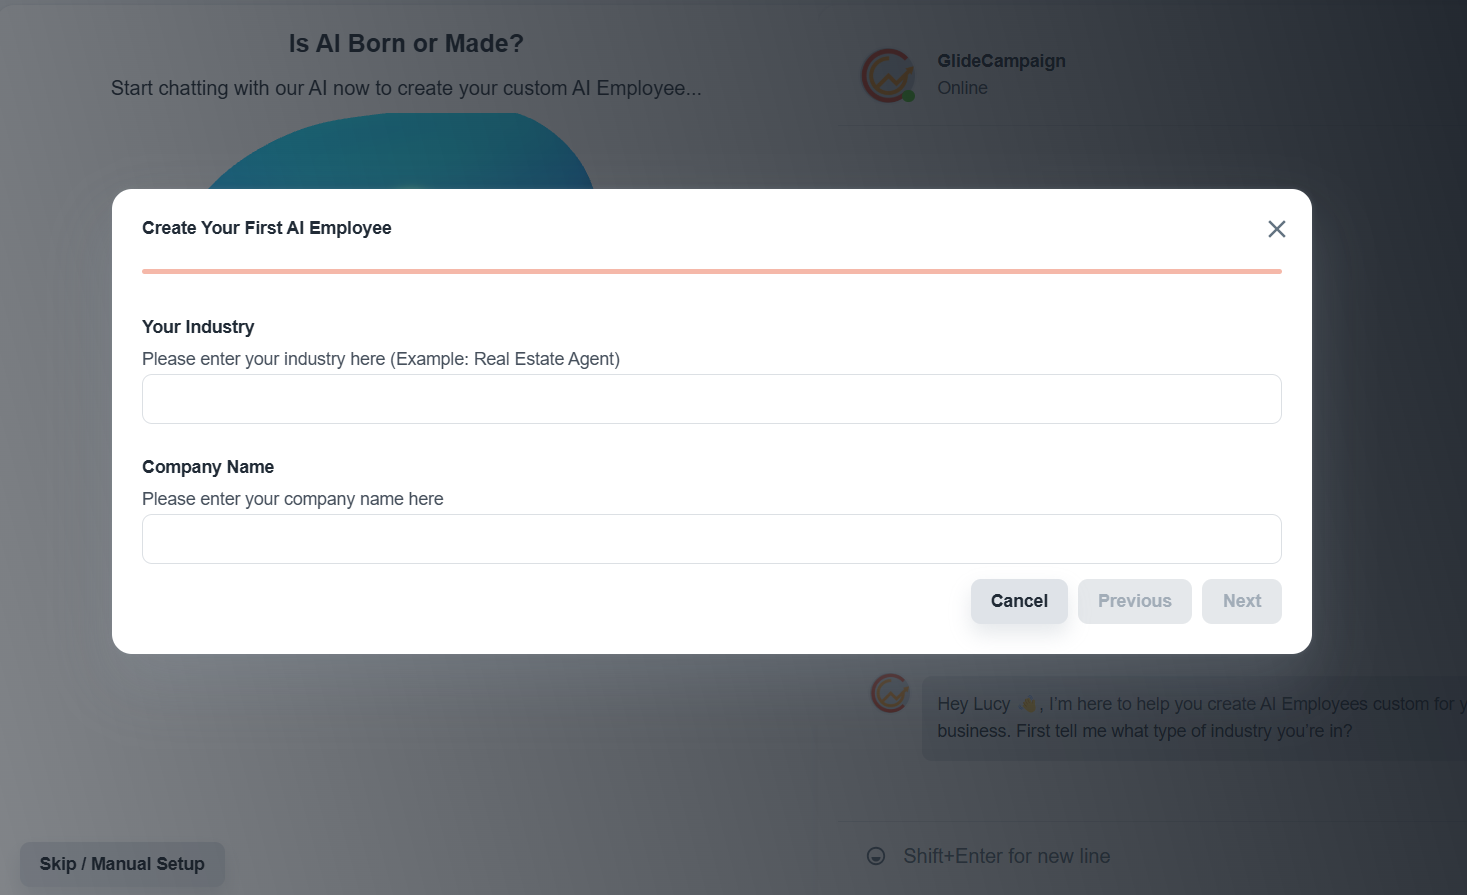Click the Previous button

tap(1134, 601)
